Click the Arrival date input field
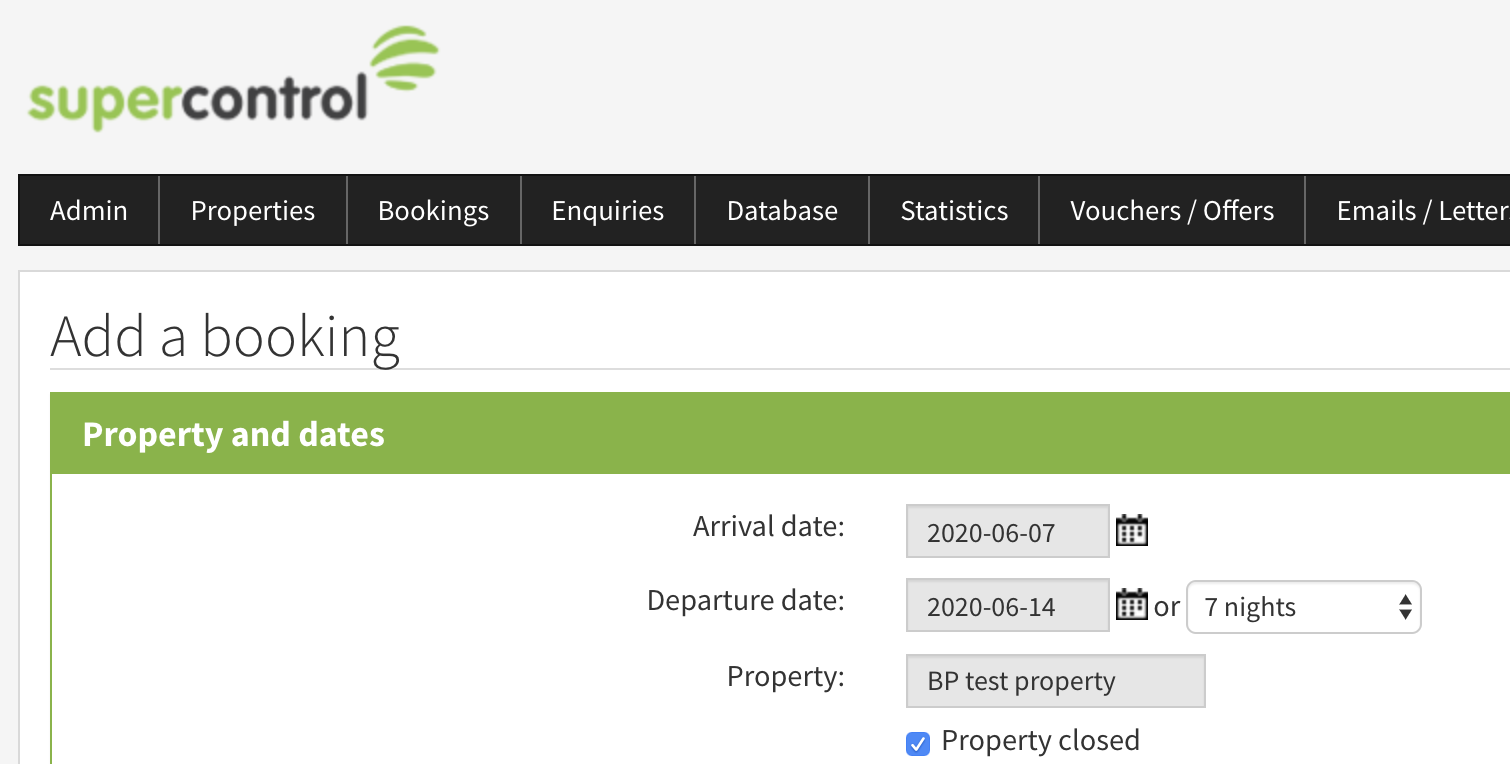This screenshot has width=1510, height=764. pos(1007,531)
